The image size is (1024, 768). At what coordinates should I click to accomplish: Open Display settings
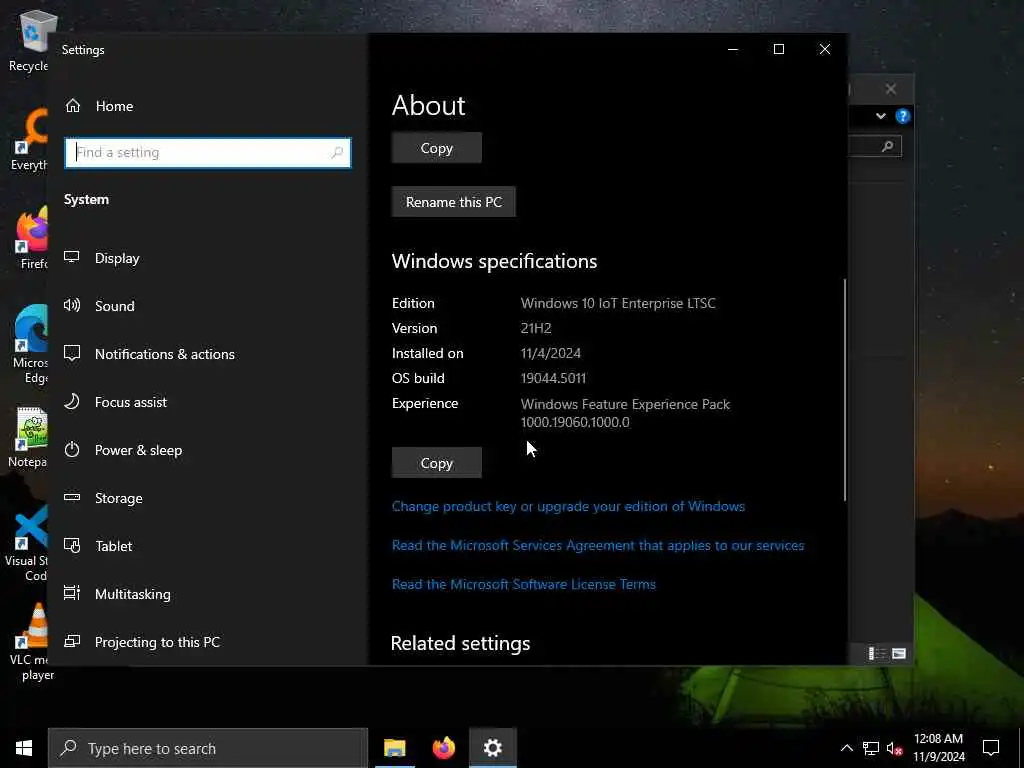[117, 258]
